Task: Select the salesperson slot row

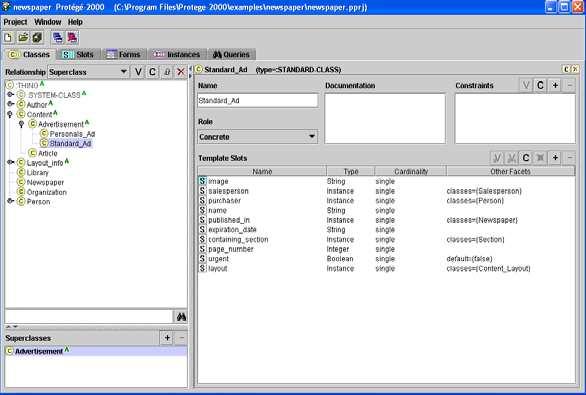Action: tap(386, 191)
